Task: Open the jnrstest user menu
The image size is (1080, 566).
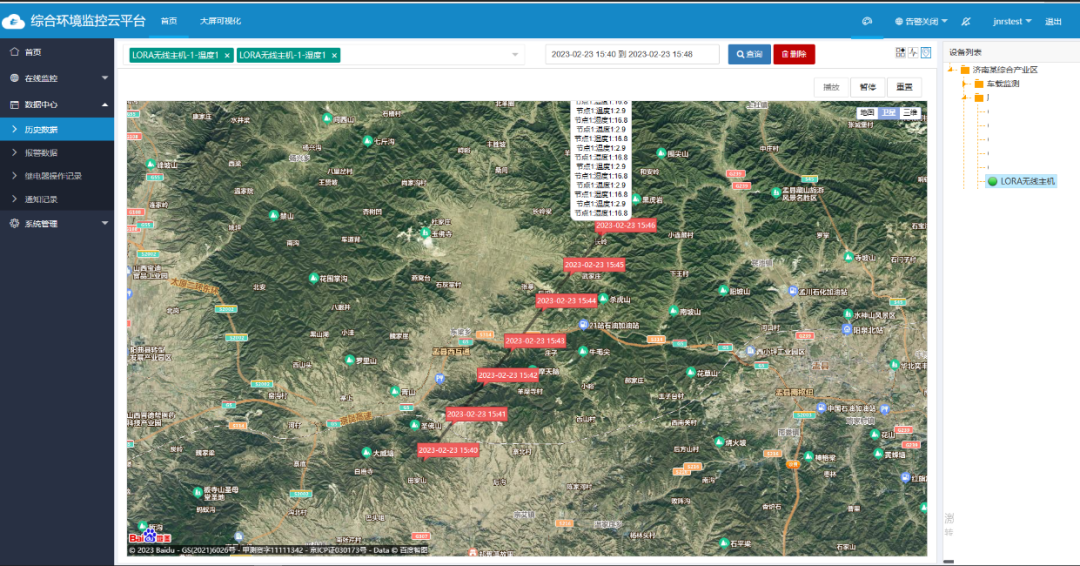Action: (x=1012, y=21)
